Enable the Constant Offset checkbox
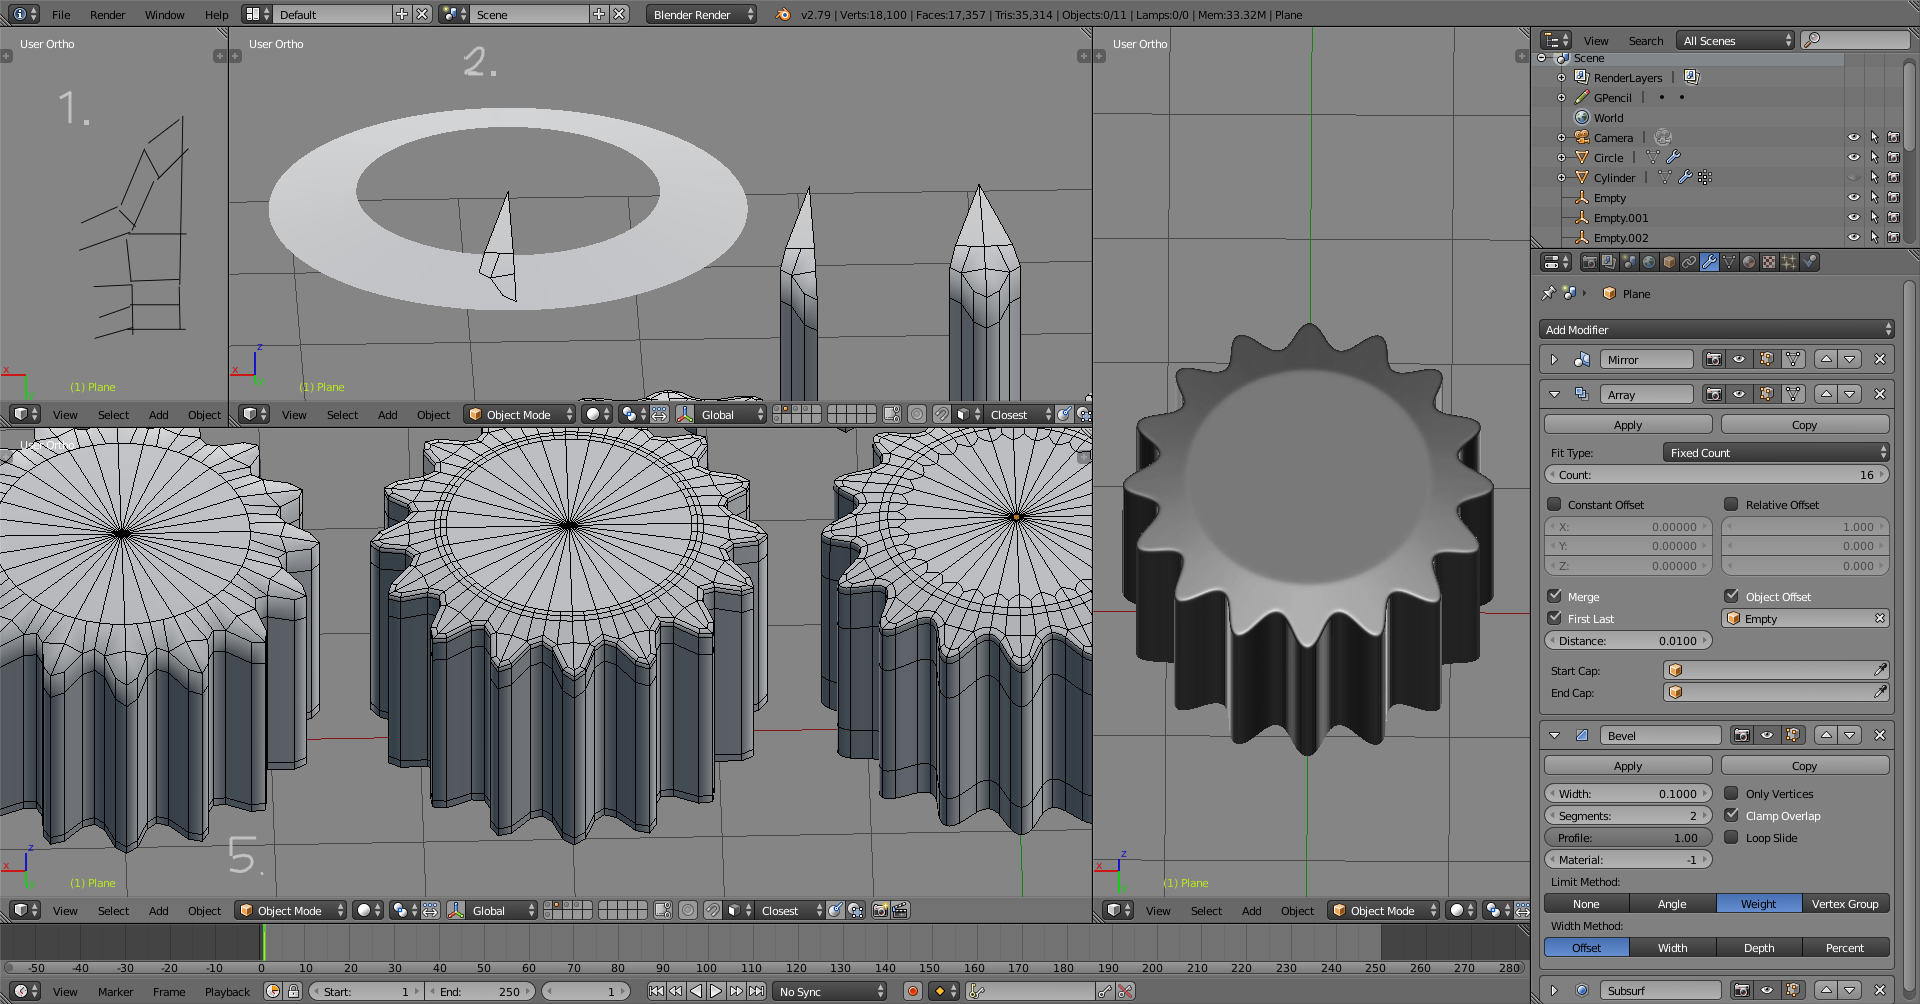The image size is (1920, 1004). click(x=1554, y=504)
